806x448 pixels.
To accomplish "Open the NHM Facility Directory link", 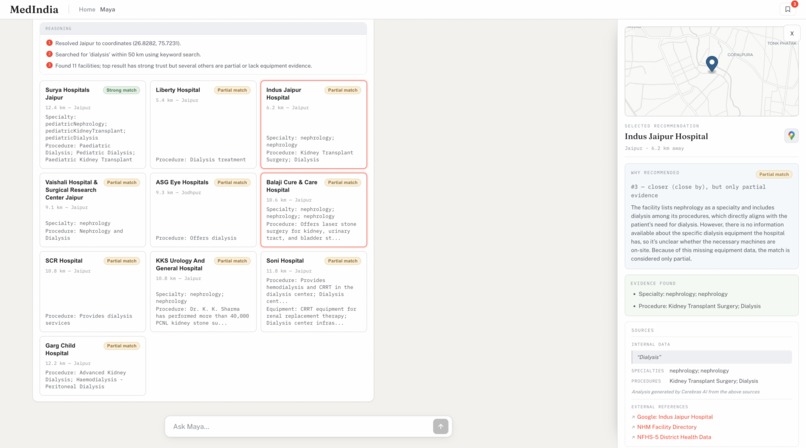I will pos(666,427).
